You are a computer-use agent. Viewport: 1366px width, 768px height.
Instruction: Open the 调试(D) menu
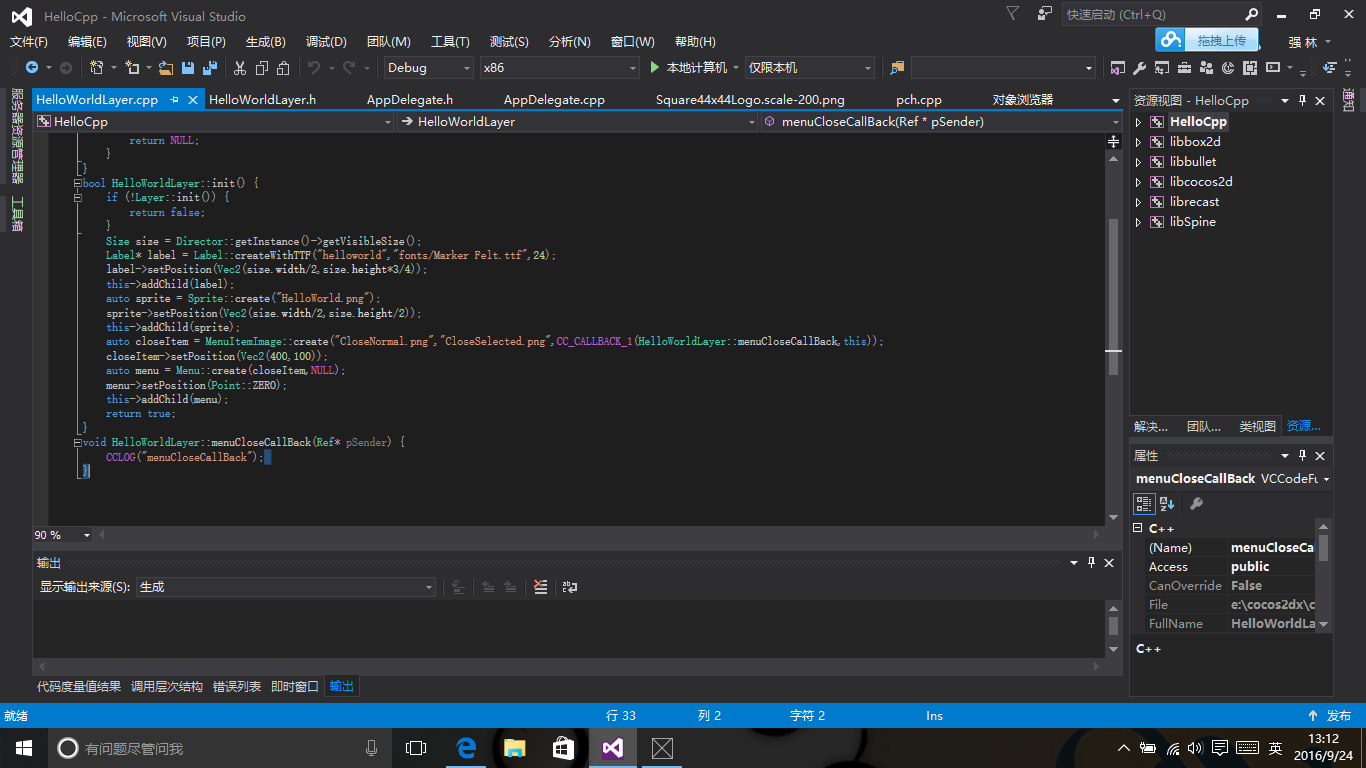coord(326,42)
